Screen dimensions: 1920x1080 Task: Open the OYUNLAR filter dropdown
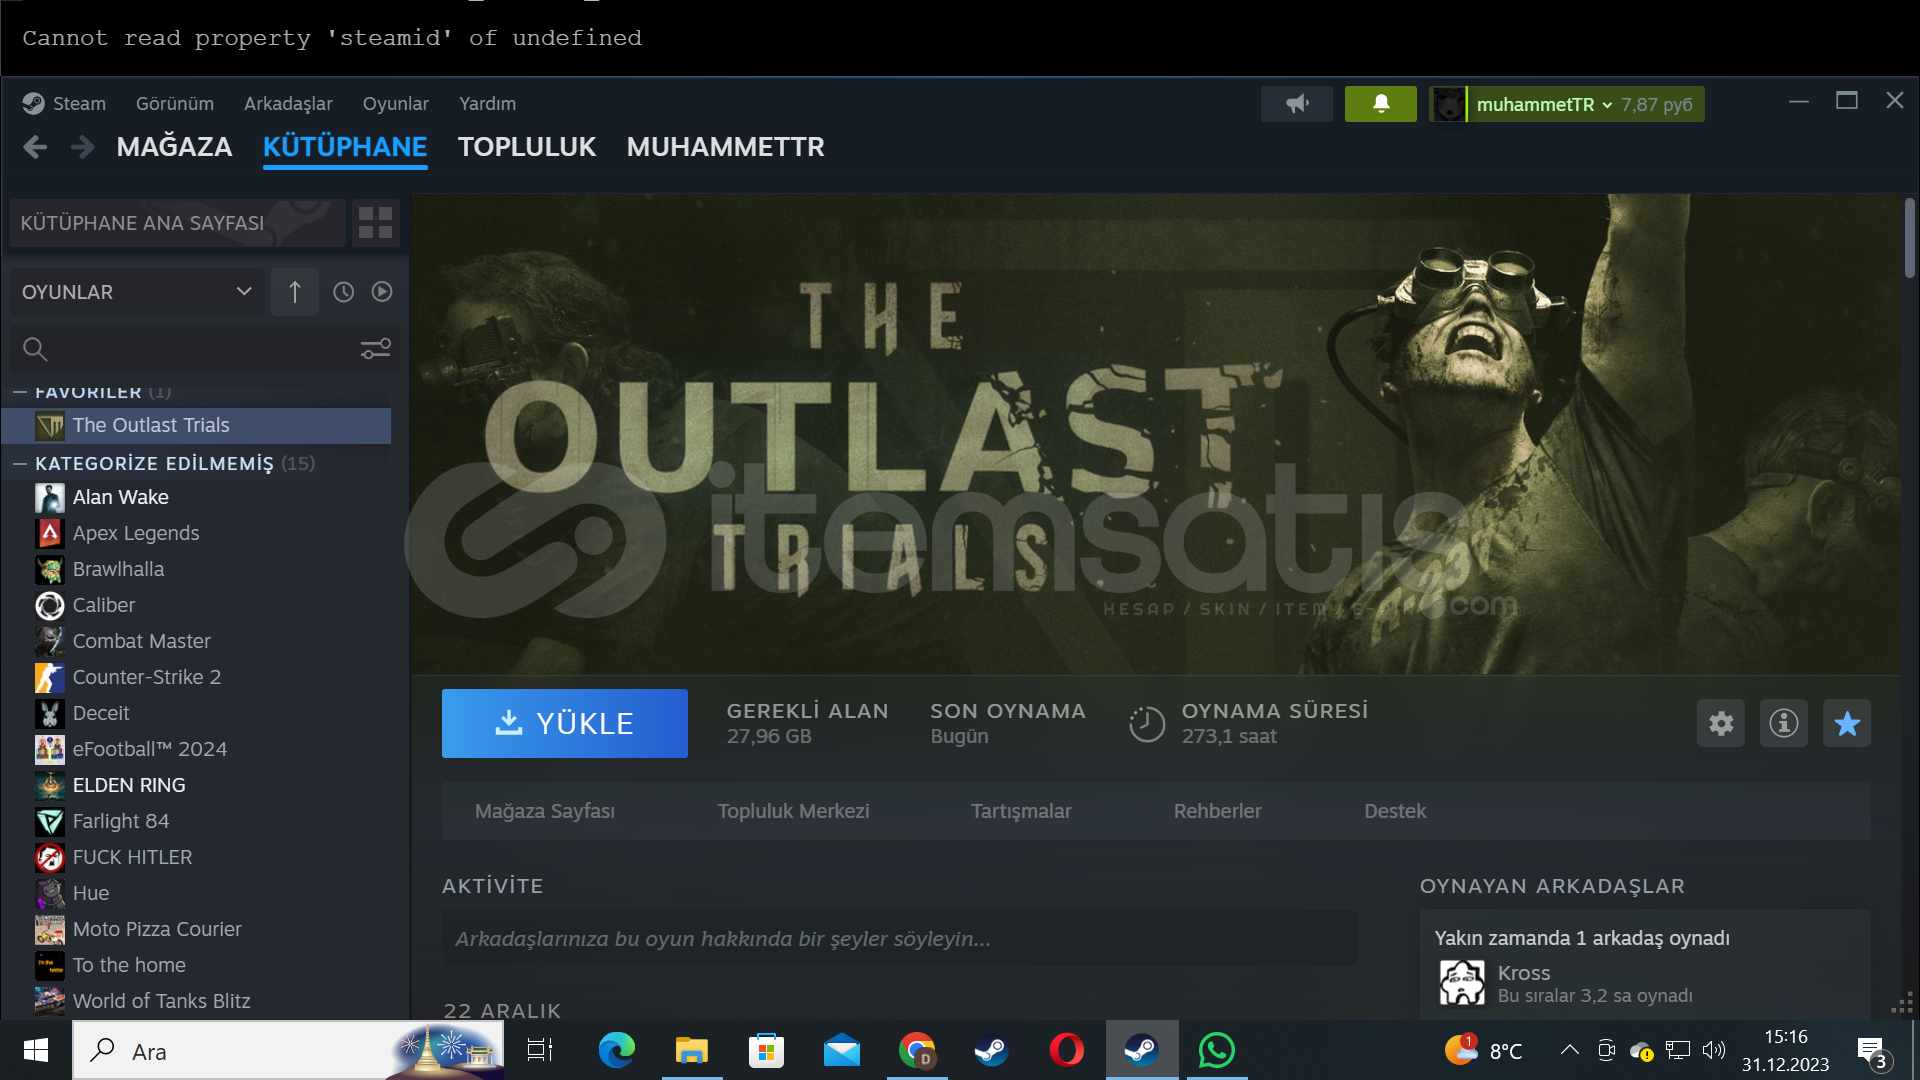coord(137,292)
